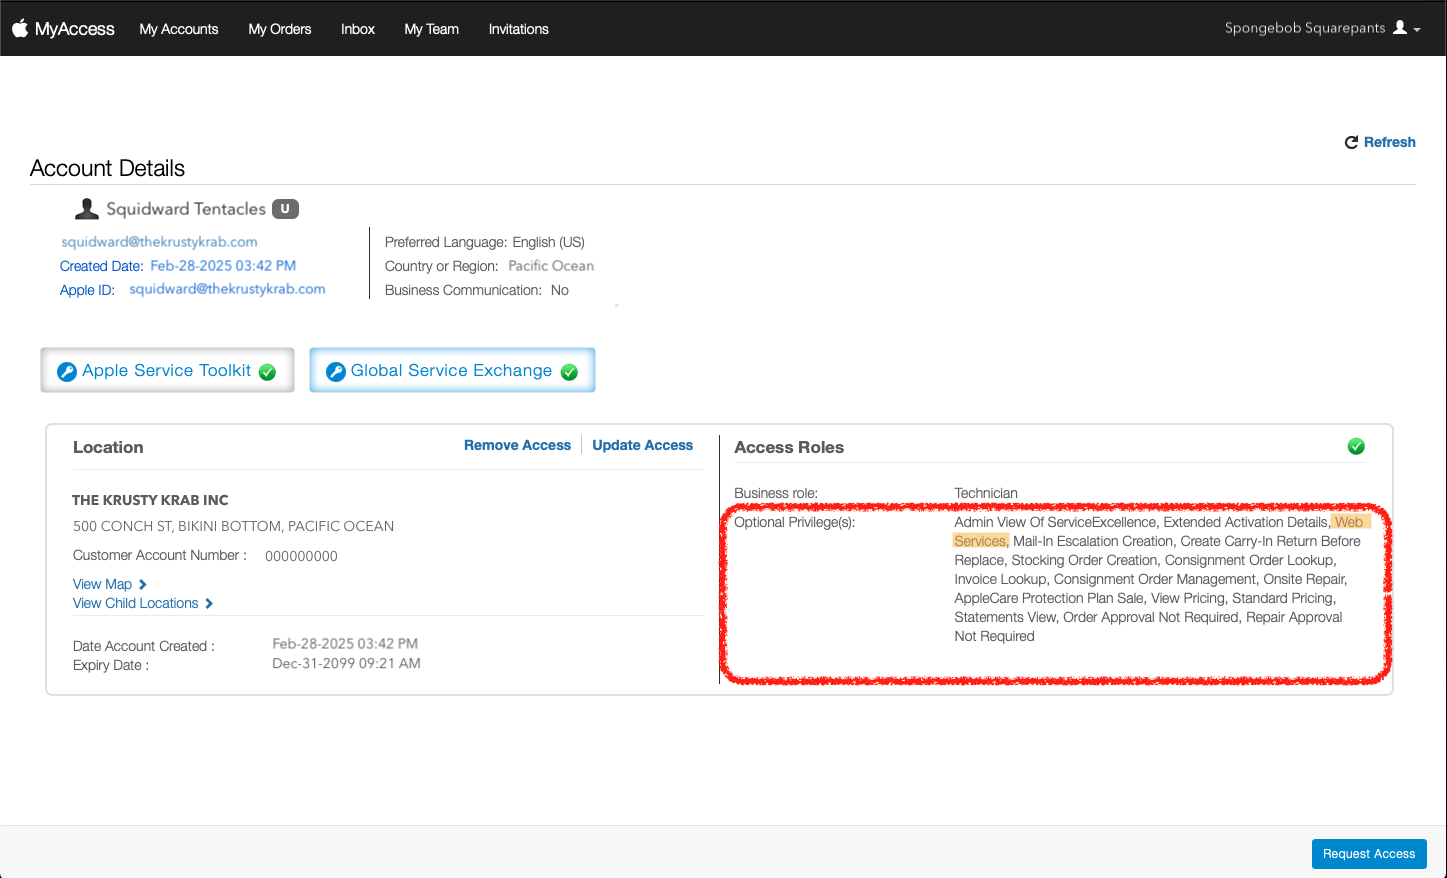
Task: Click the Request Access button
Action: 1369,854
